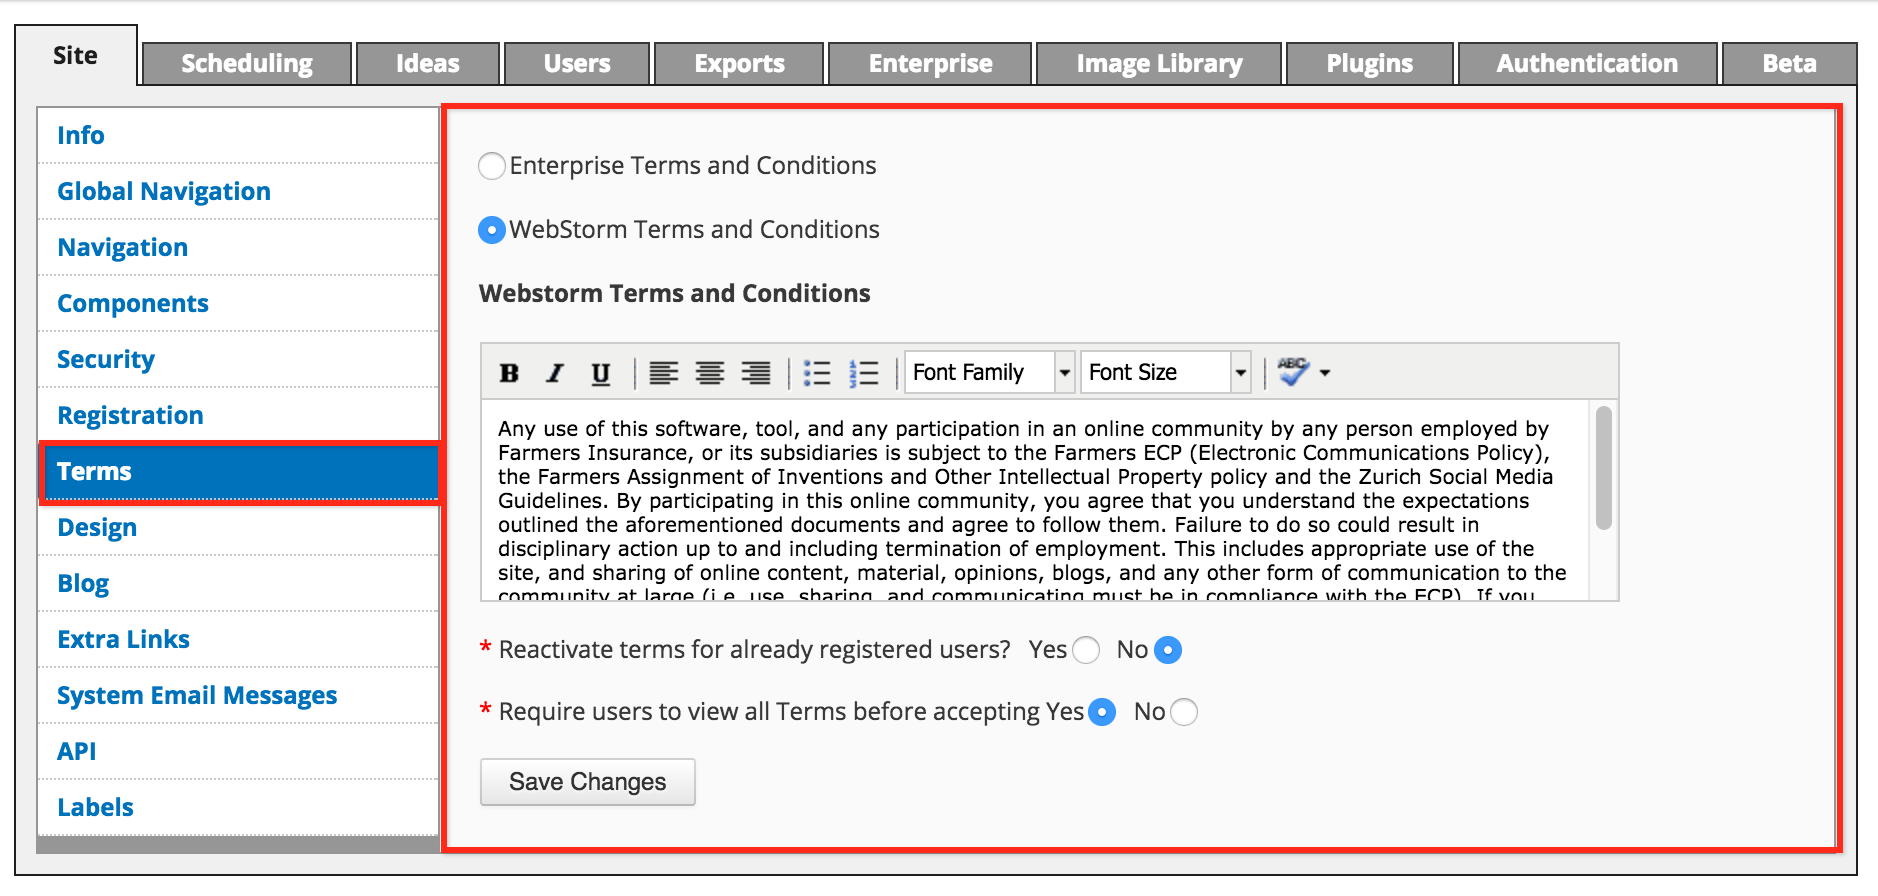Open the Info sidebar link
Screen dimensions: 1878x896
(238, 136)
